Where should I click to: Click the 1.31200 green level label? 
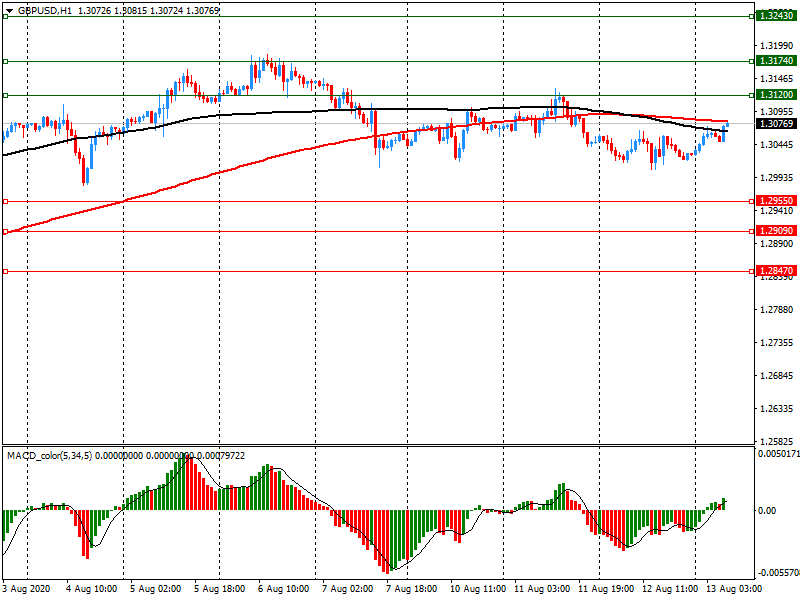pyautogui.click(x=777, y=95)
